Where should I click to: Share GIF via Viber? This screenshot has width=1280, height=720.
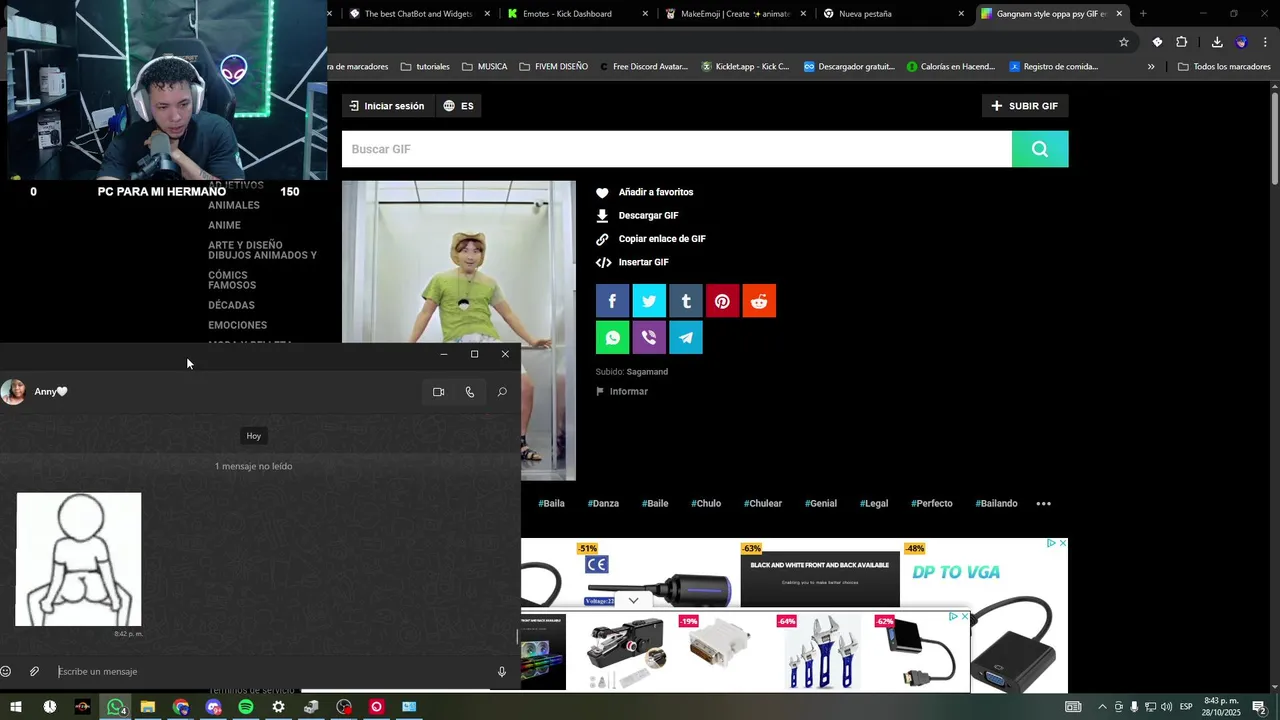[649, 337]
